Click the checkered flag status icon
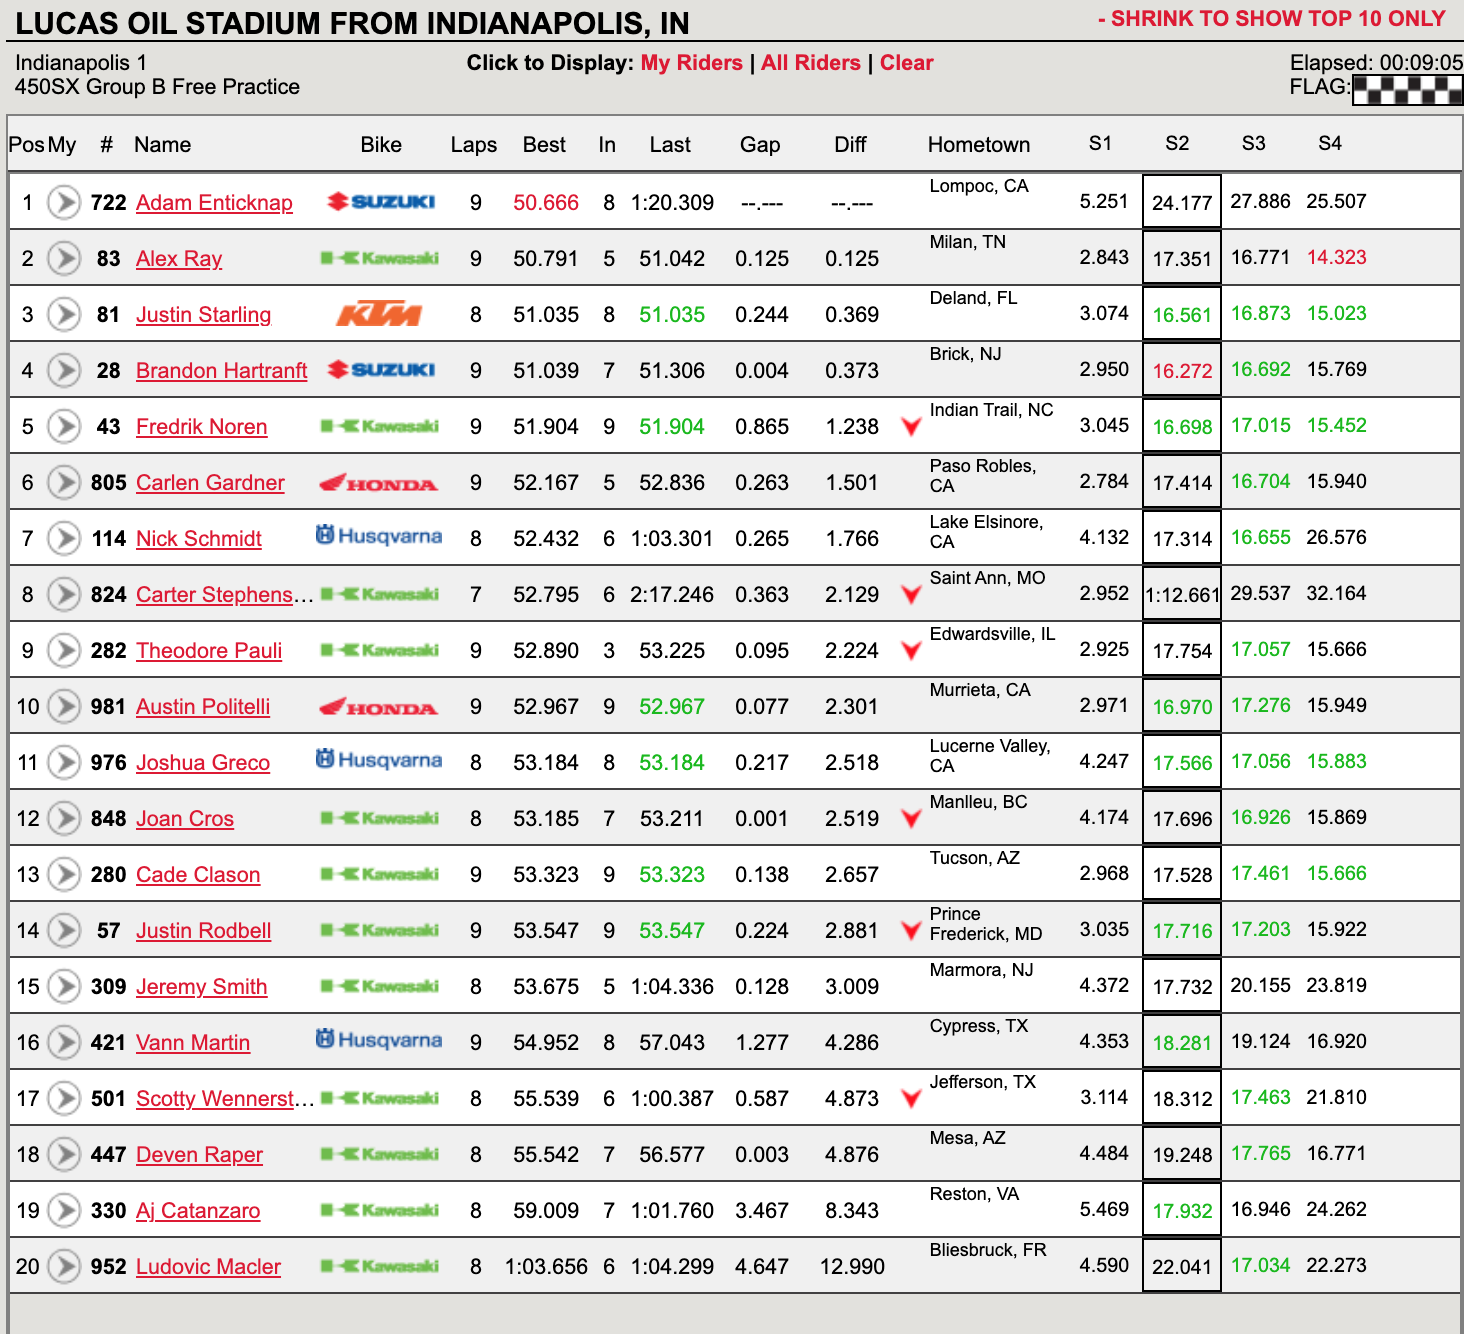This screenshot has width=1464, height=1334. click(1406, 90)
